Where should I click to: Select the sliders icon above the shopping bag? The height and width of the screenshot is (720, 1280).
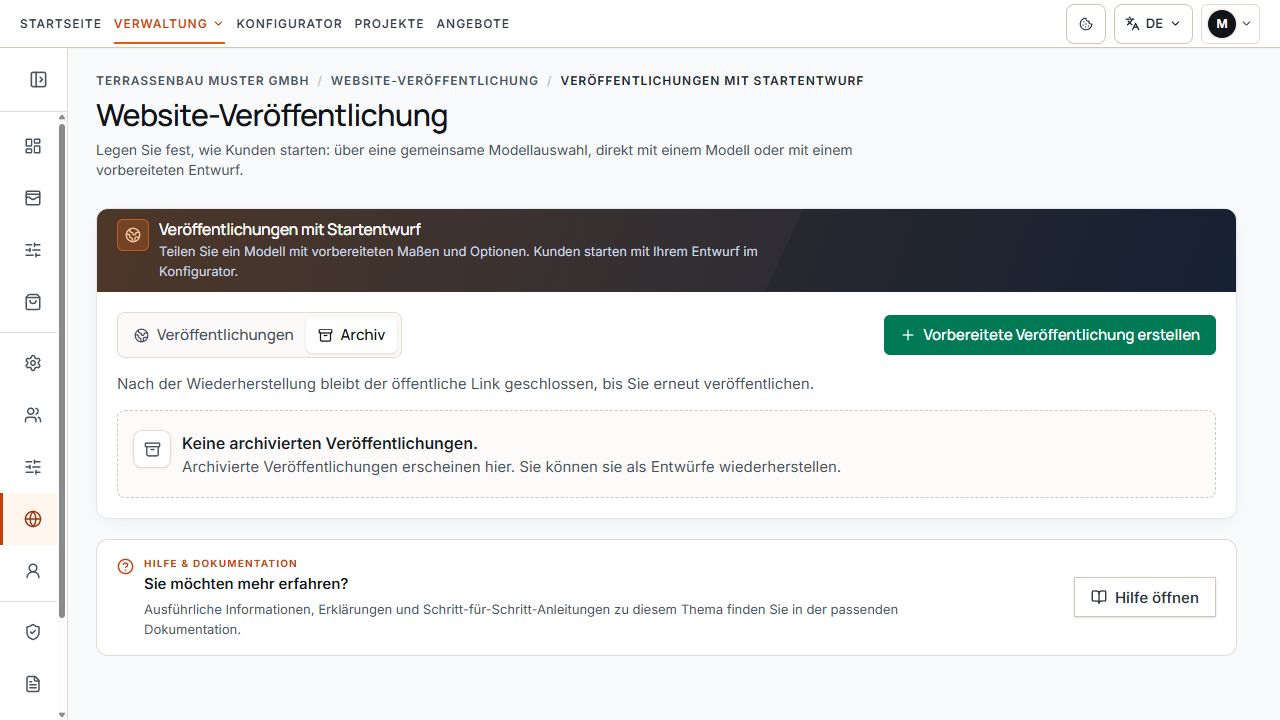[33, 250]
